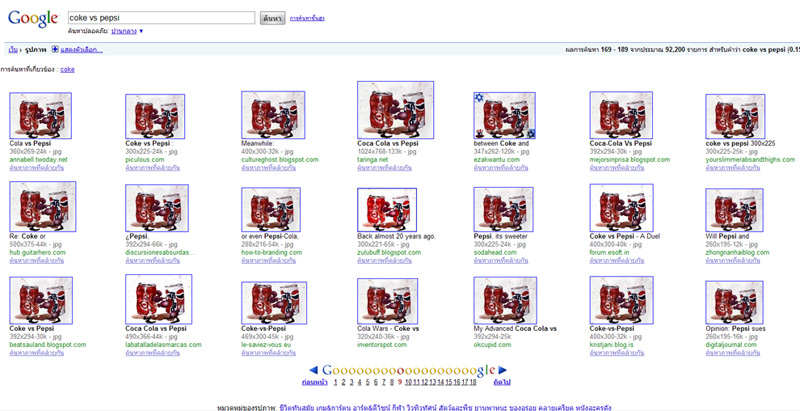Open the 'Meanwhile:' cultureghost thumbnail
This screenshot has width=800, height=411.
click(273, 115)
